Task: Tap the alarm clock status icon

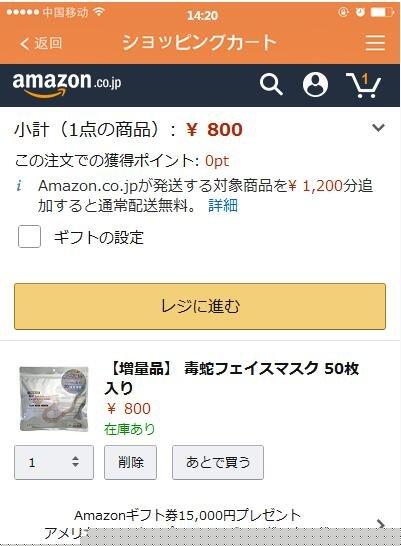Action: (x=360, y=12)
